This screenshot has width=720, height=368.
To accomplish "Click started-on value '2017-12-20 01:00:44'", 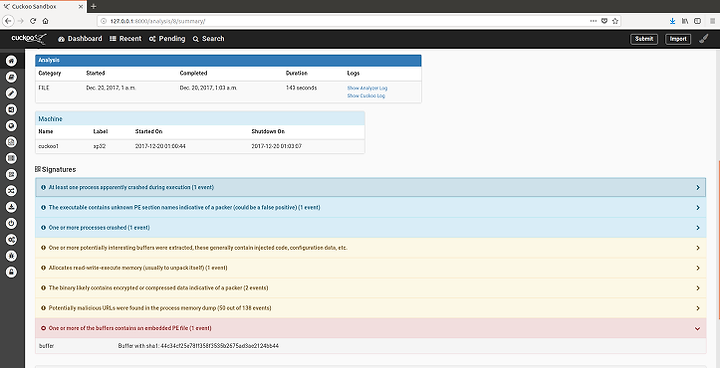I will [x=160, y=146].
